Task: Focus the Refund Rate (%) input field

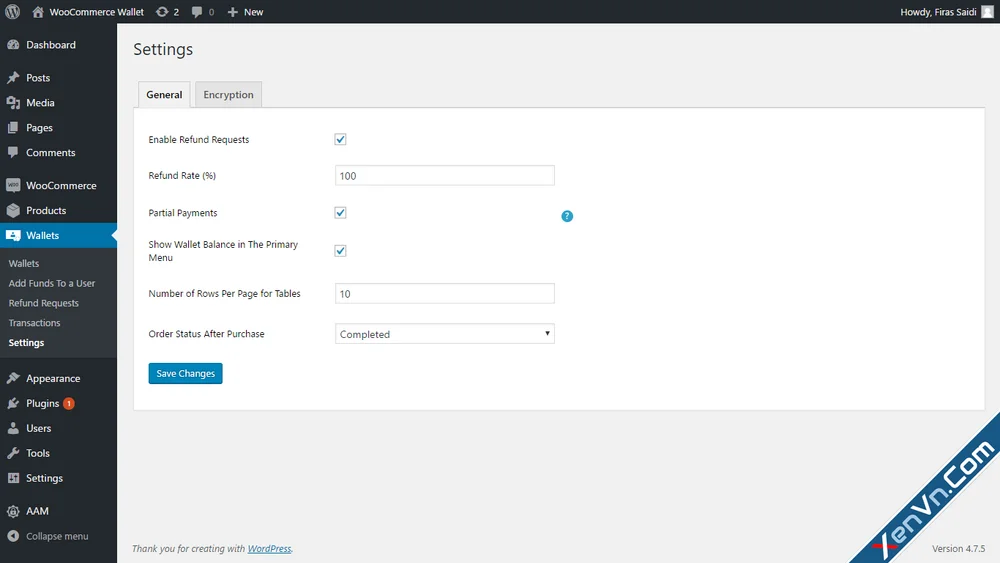Action: coord(445,175)
